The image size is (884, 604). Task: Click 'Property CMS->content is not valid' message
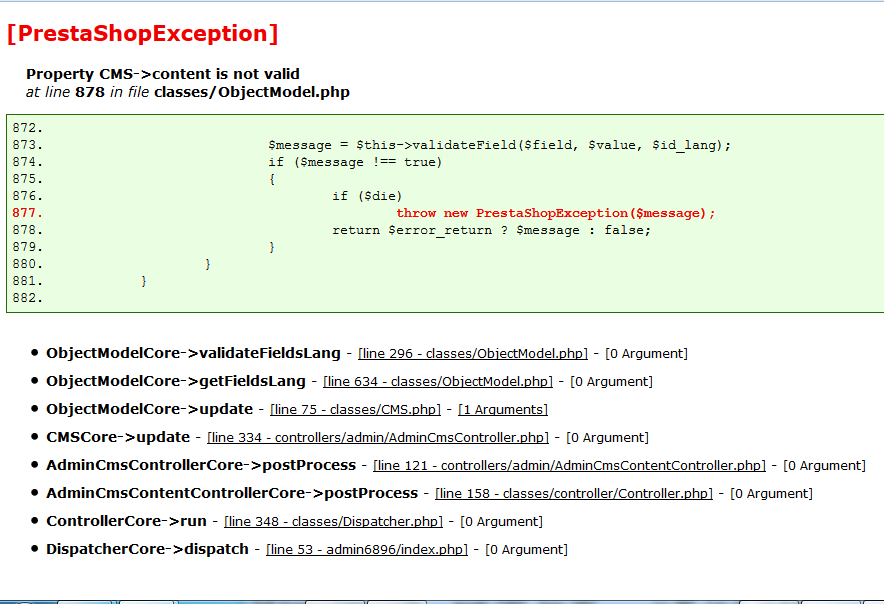pos(163,74)
